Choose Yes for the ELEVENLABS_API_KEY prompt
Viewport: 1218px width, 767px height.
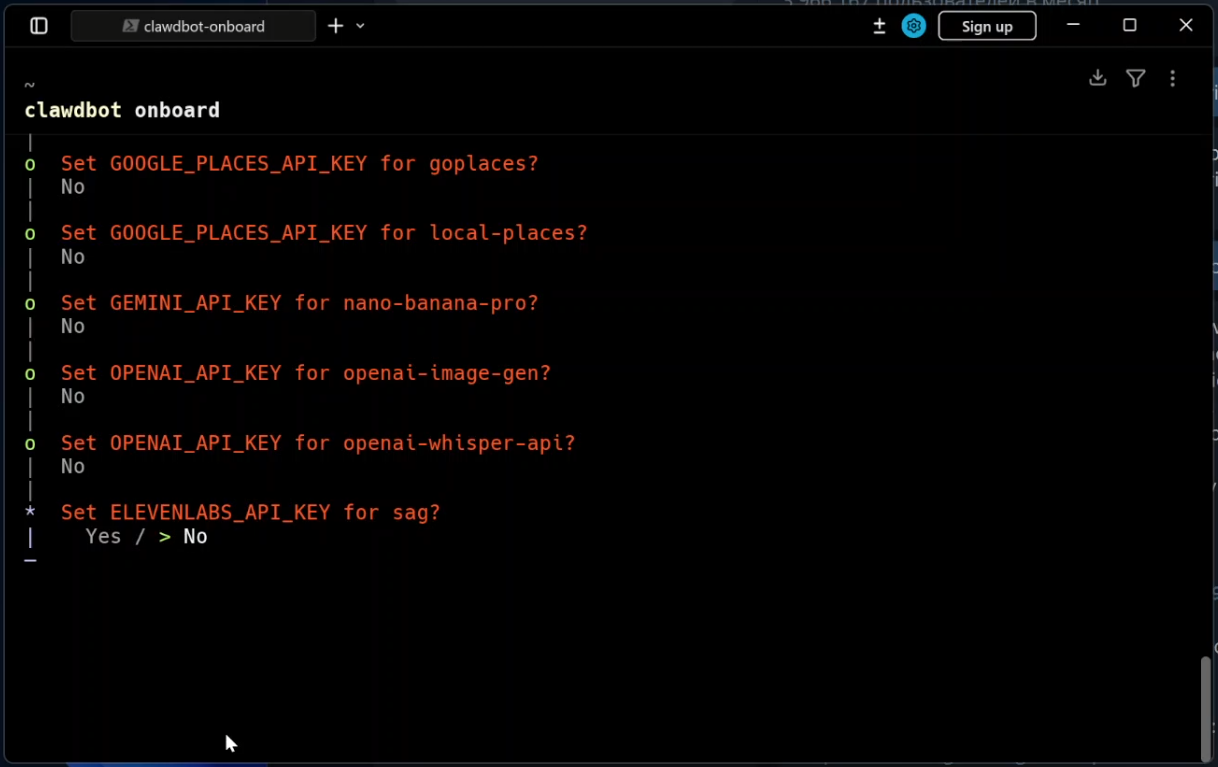103,537
